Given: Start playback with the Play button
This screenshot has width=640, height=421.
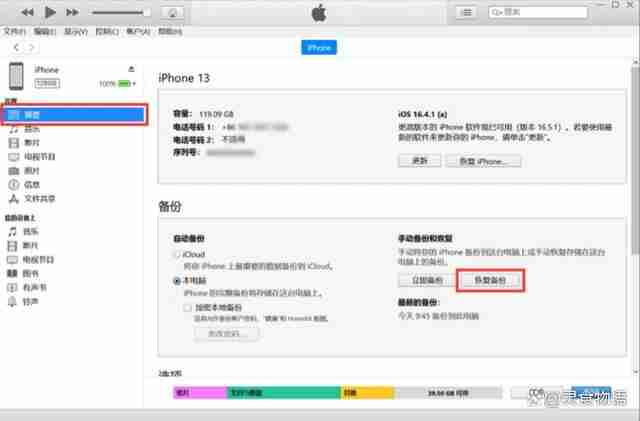Looking at the screenshot, I should pos(50,12).
